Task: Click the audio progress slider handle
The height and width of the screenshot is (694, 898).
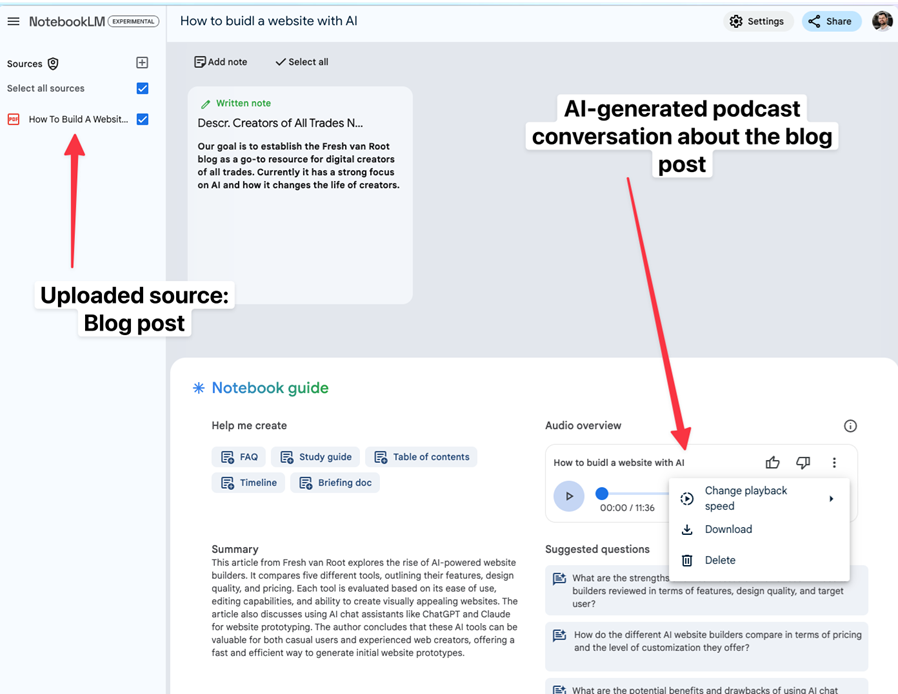Action: pyautogui.click(x=601, y=493)
